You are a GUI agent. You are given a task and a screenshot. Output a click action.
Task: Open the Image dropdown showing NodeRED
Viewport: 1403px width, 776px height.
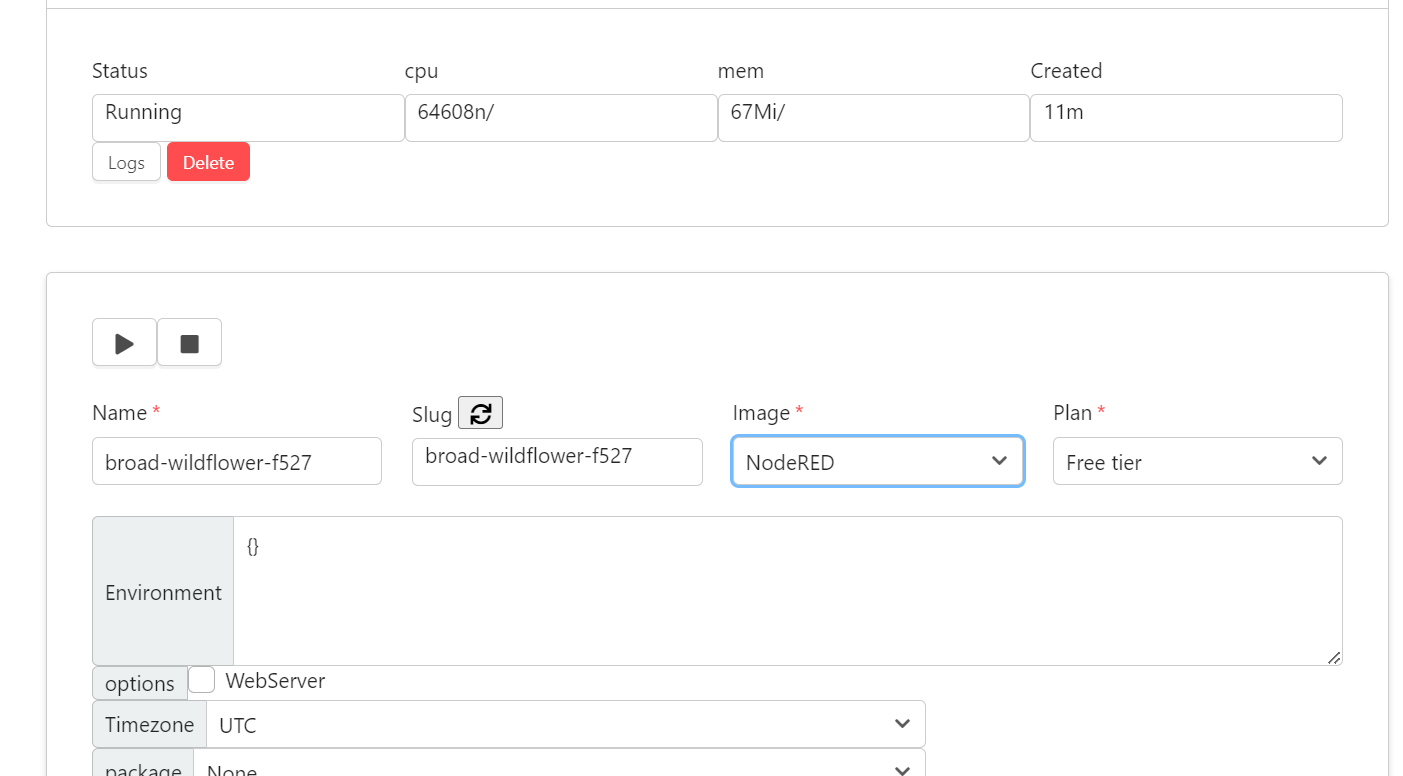tap(877, 462)
